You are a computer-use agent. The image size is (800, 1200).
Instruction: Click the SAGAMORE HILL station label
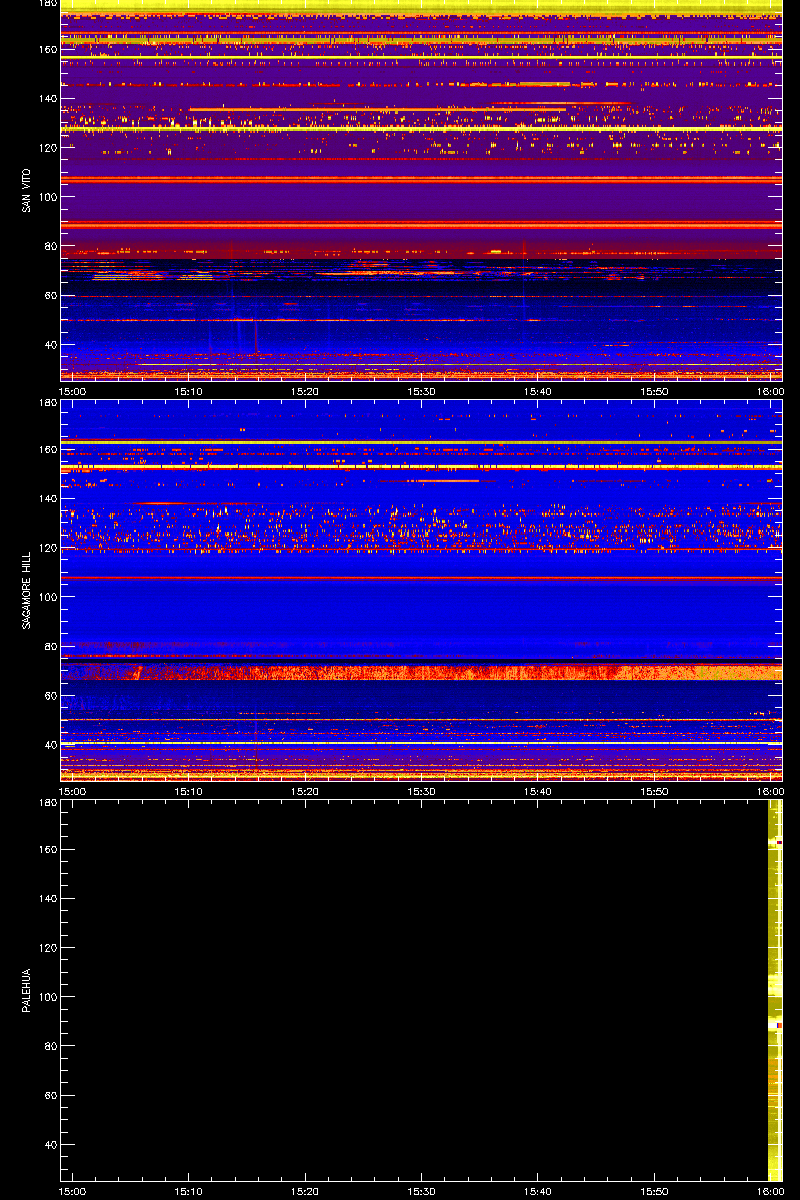pyautogui.click(x=27, y=590)
